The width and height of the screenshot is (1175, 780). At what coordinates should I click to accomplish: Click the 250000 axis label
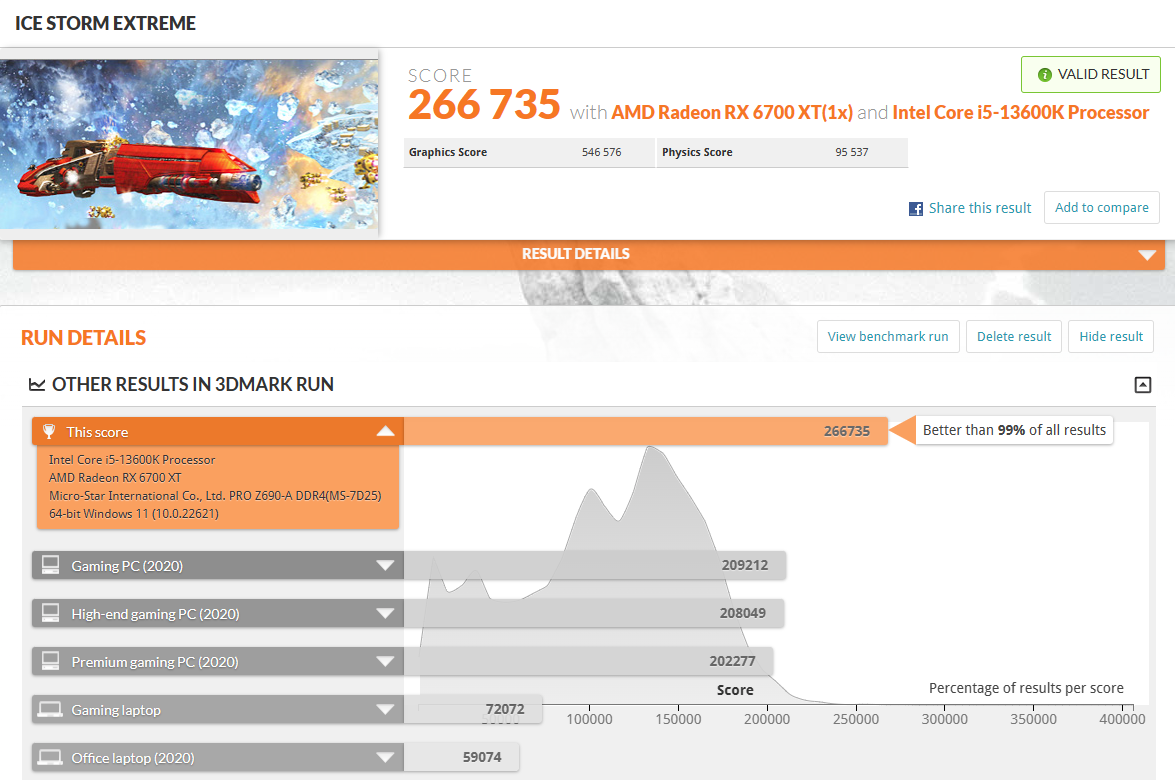click(x=856, y=719)
